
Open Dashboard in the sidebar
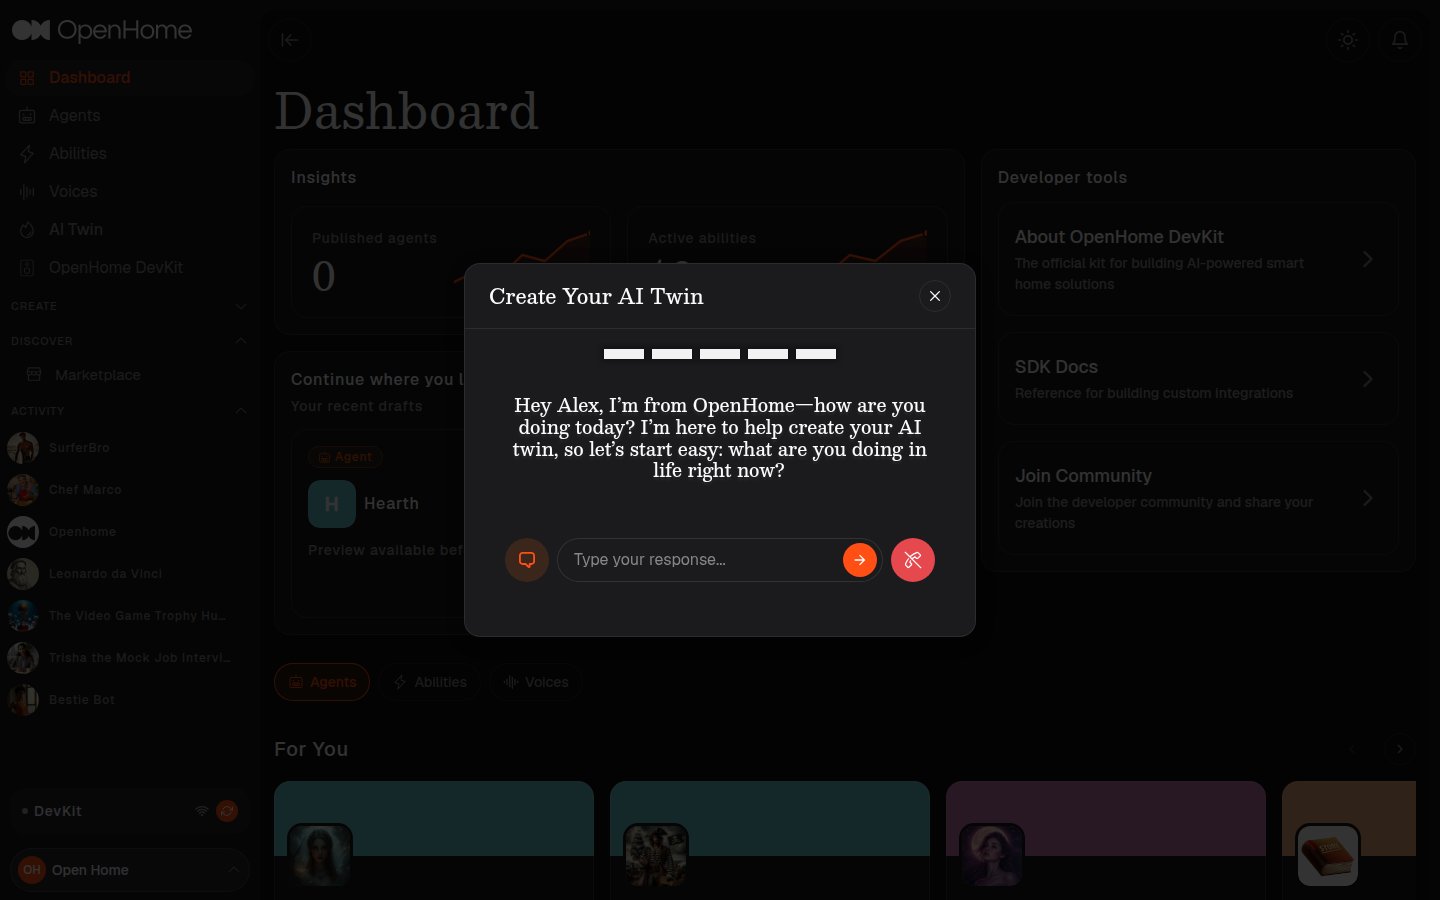click(x=130, y=78)
